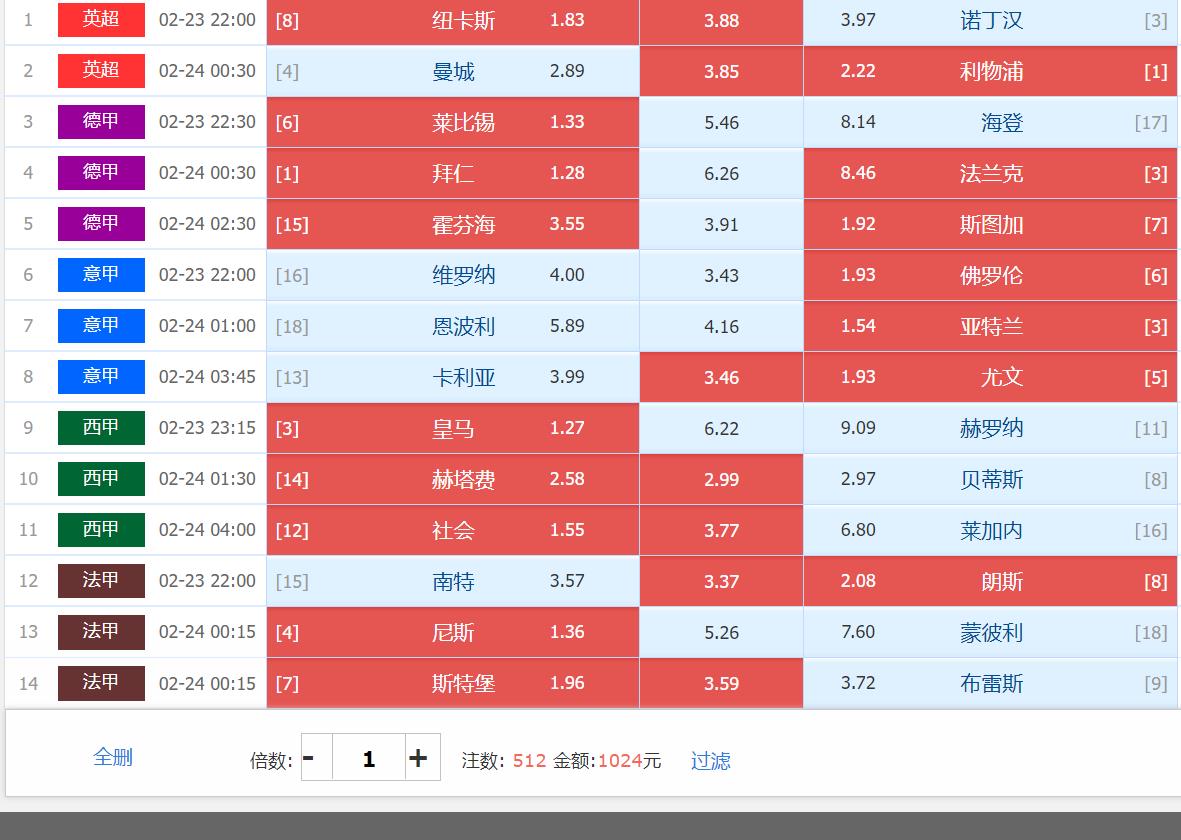Click the 全删 clear-all link
Screen dimensions: 1181x840
tap(113, 757)
